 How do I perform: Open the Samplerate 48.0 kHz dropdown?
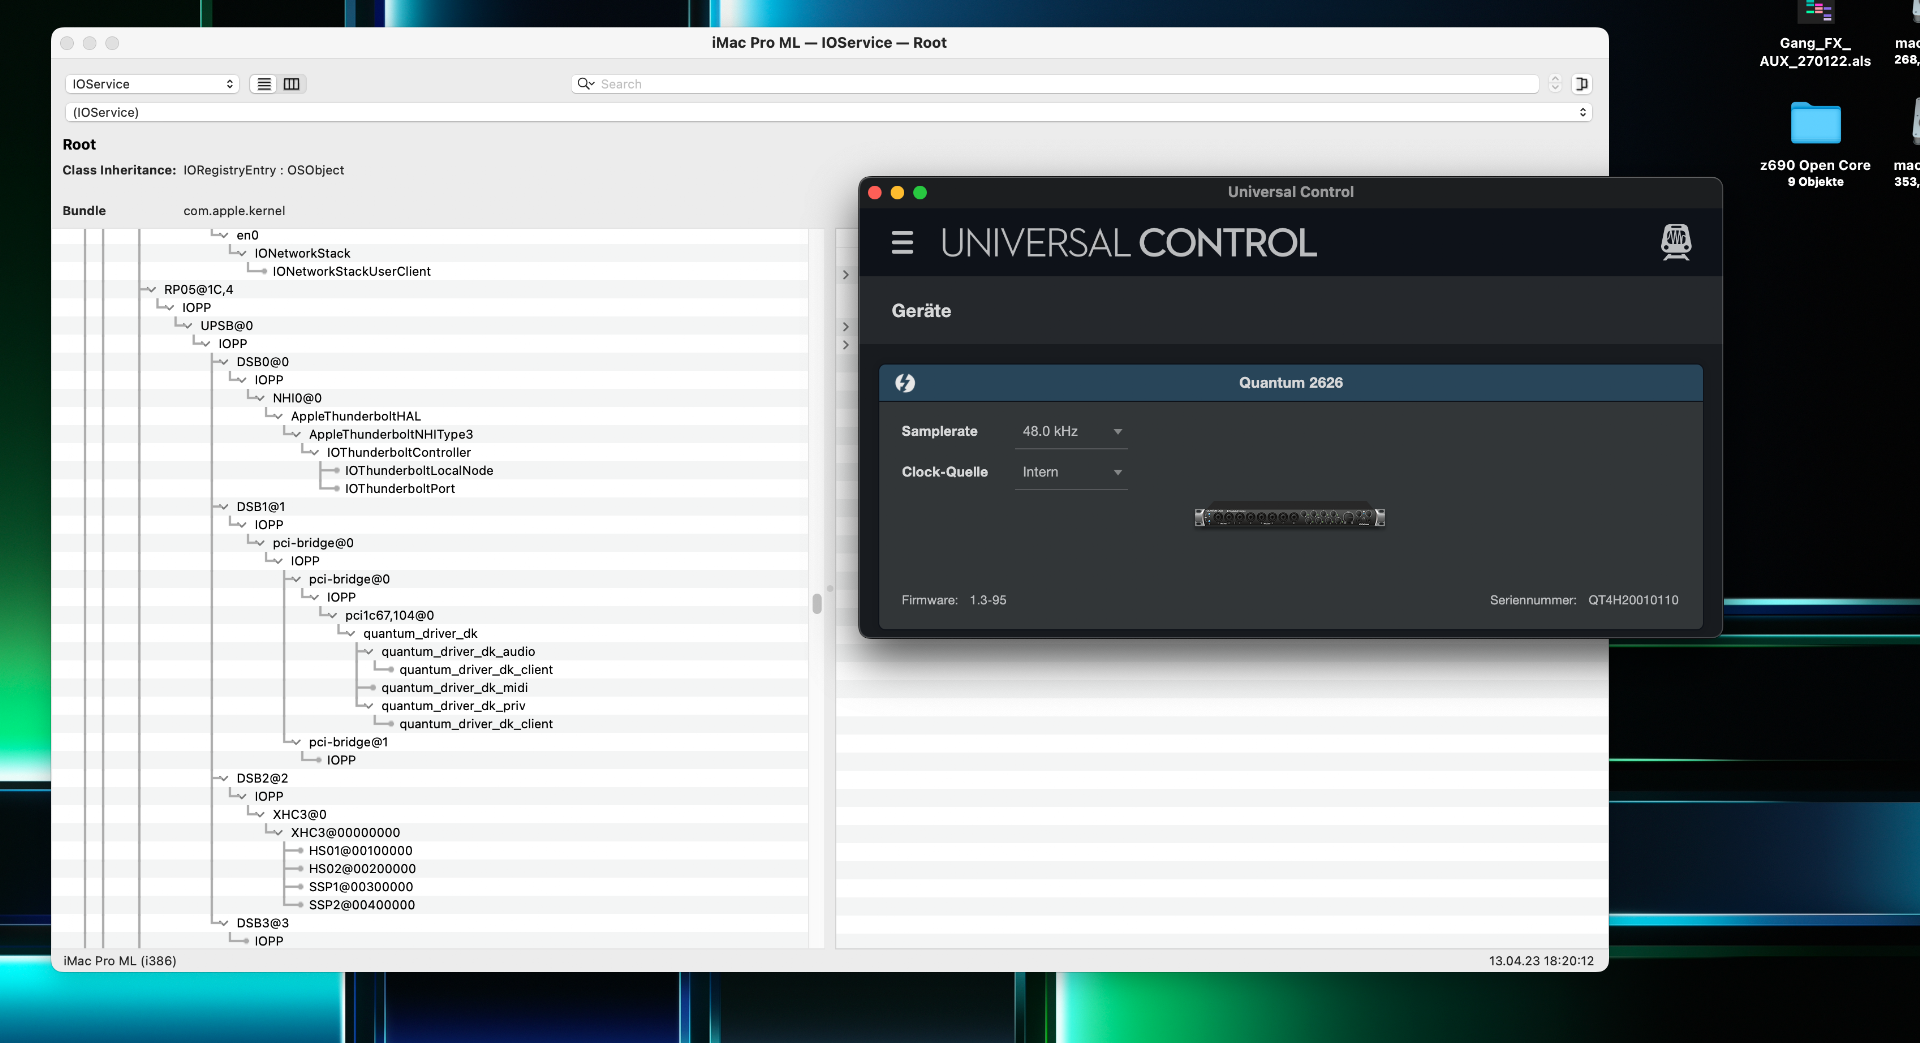click(1071, 432)
